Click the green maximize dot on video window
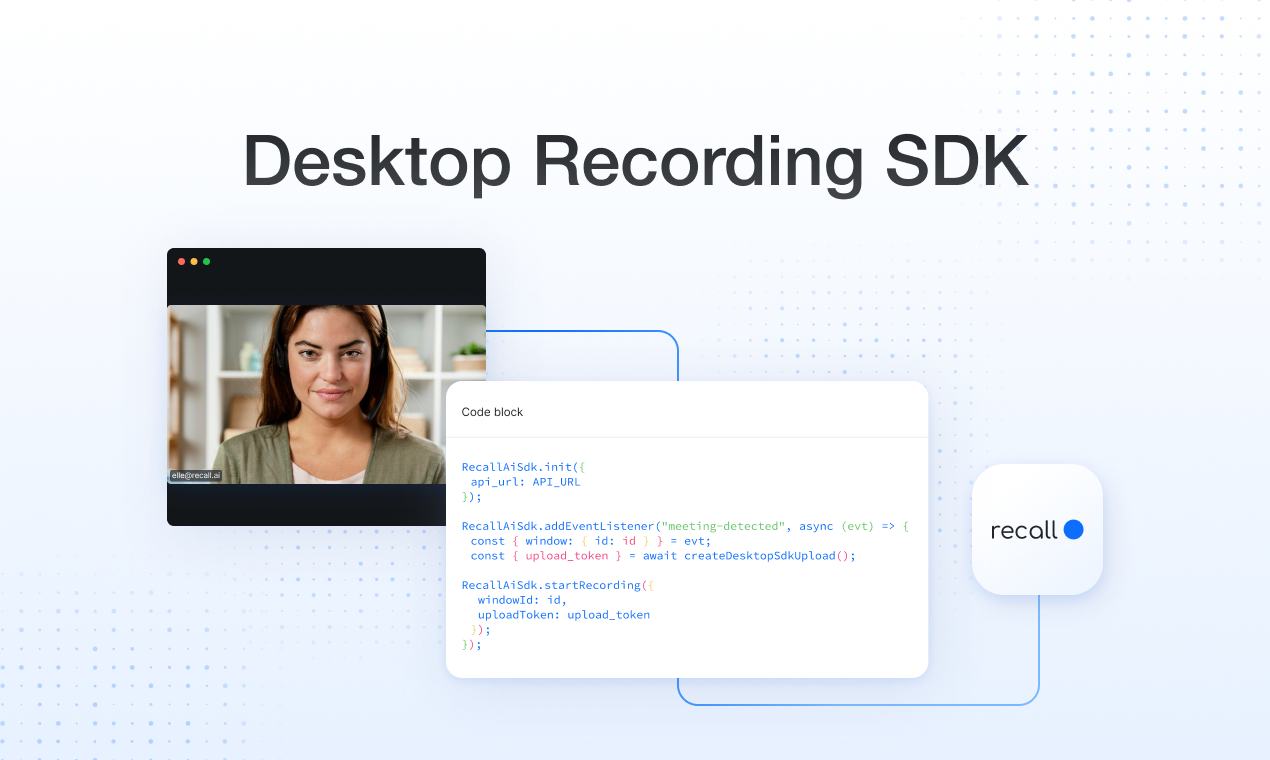The height and width of the screenshot is (760, 1270). click(x=206, y=261)
